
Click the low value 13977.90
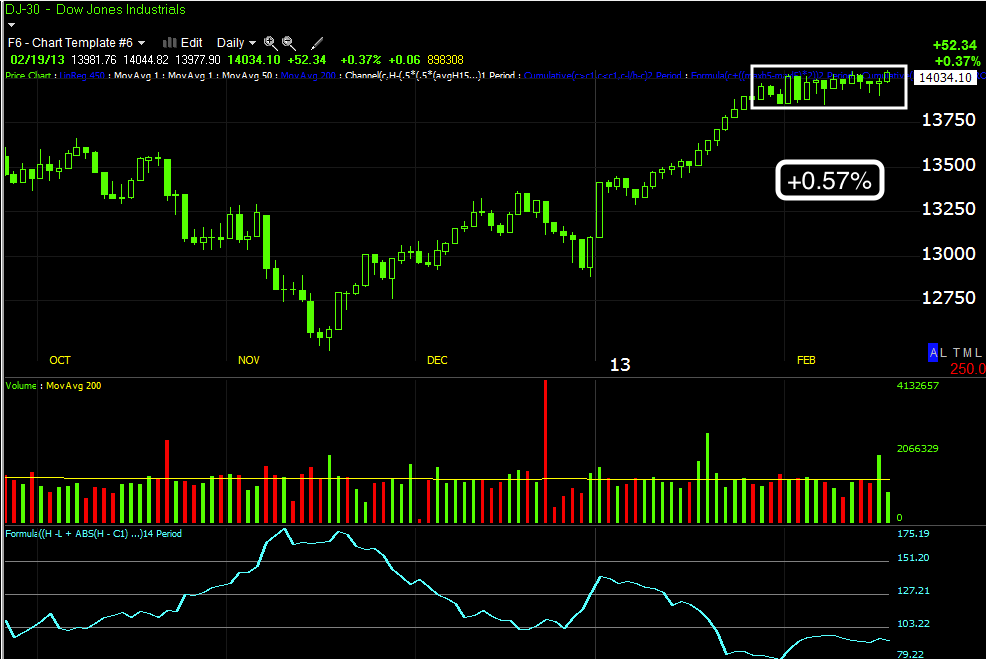point(197,60)
